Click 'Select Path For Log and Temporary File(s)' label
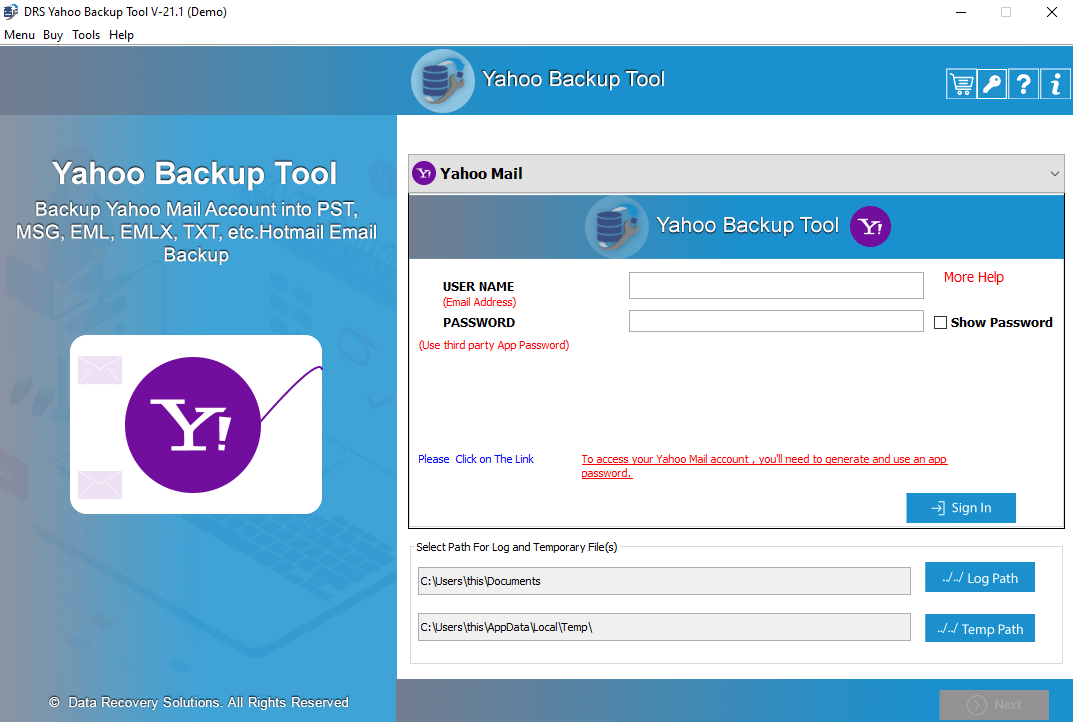The image size is (1073, 722). [517, 547]
